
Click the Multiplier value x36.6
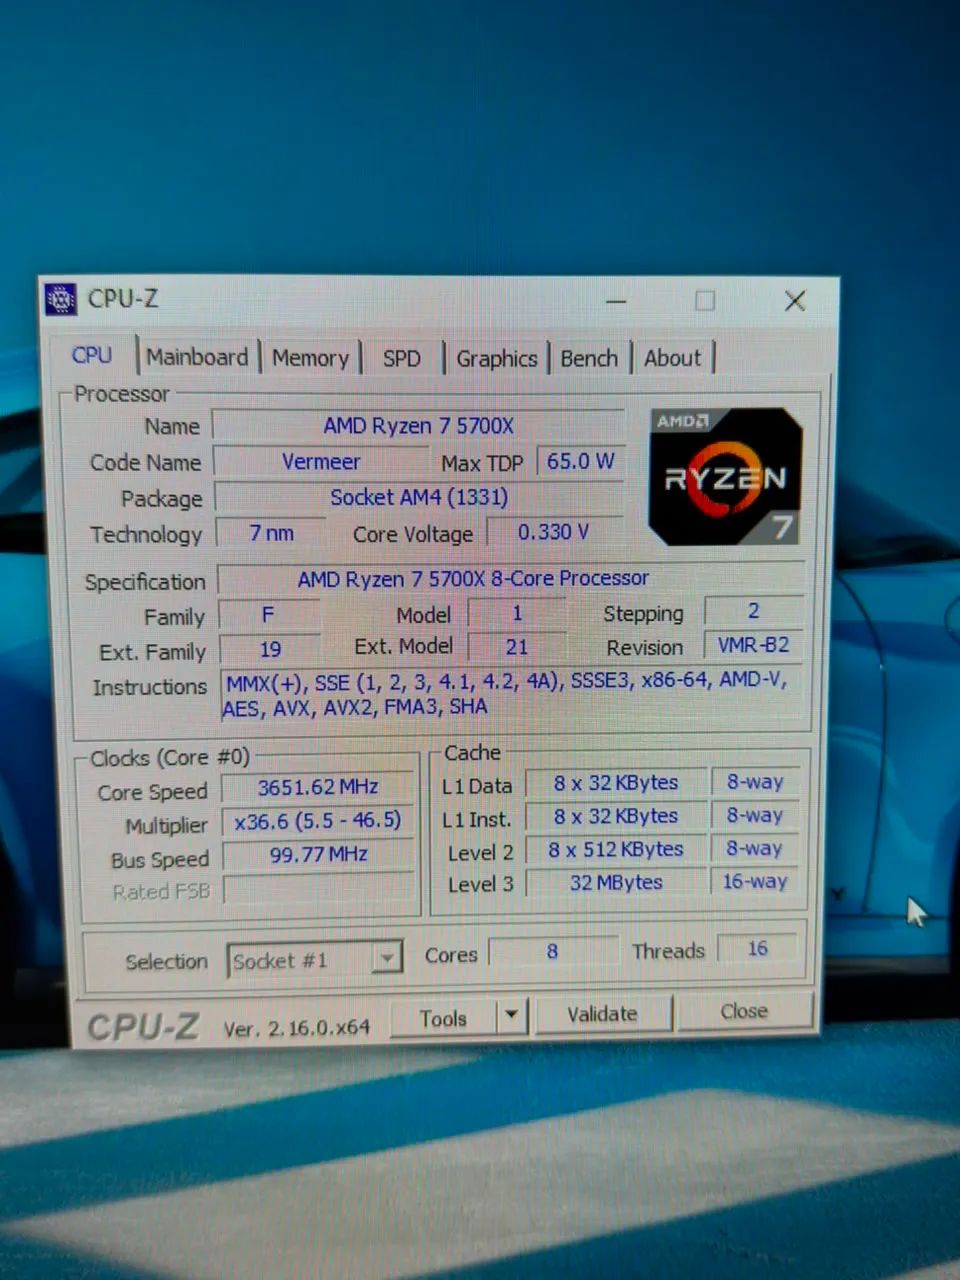coord(318,822)
